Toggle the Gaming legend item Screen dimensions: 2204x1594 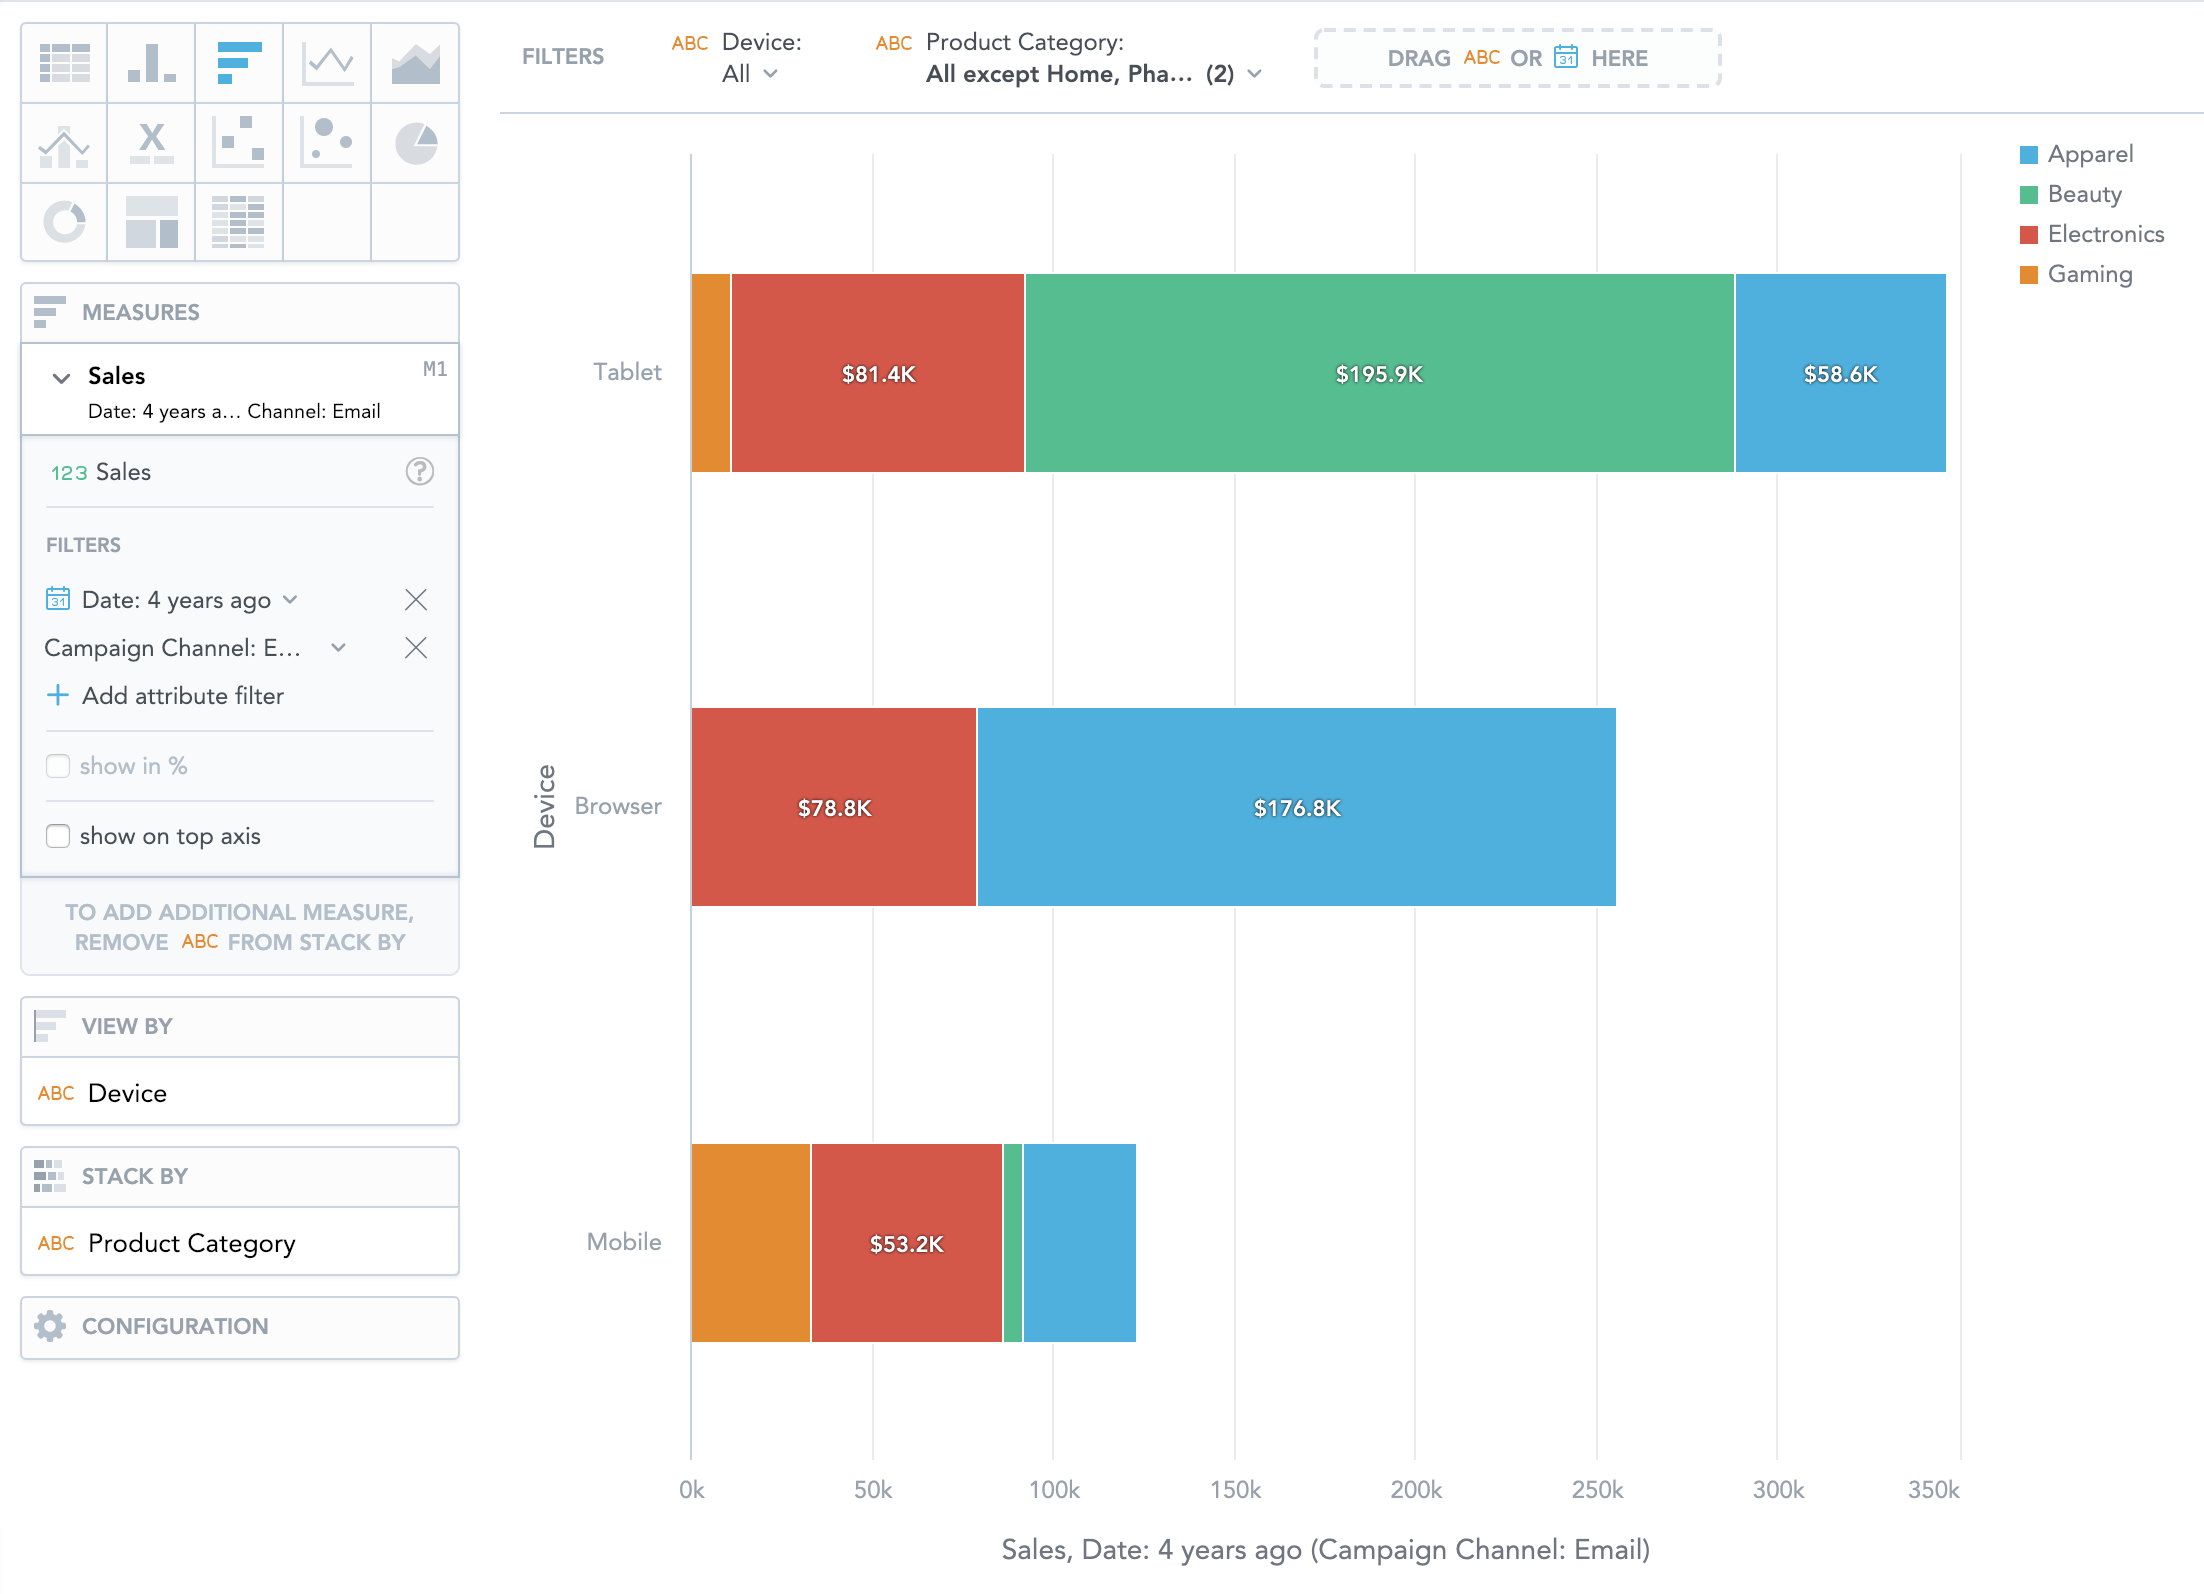pos(2076,274)
